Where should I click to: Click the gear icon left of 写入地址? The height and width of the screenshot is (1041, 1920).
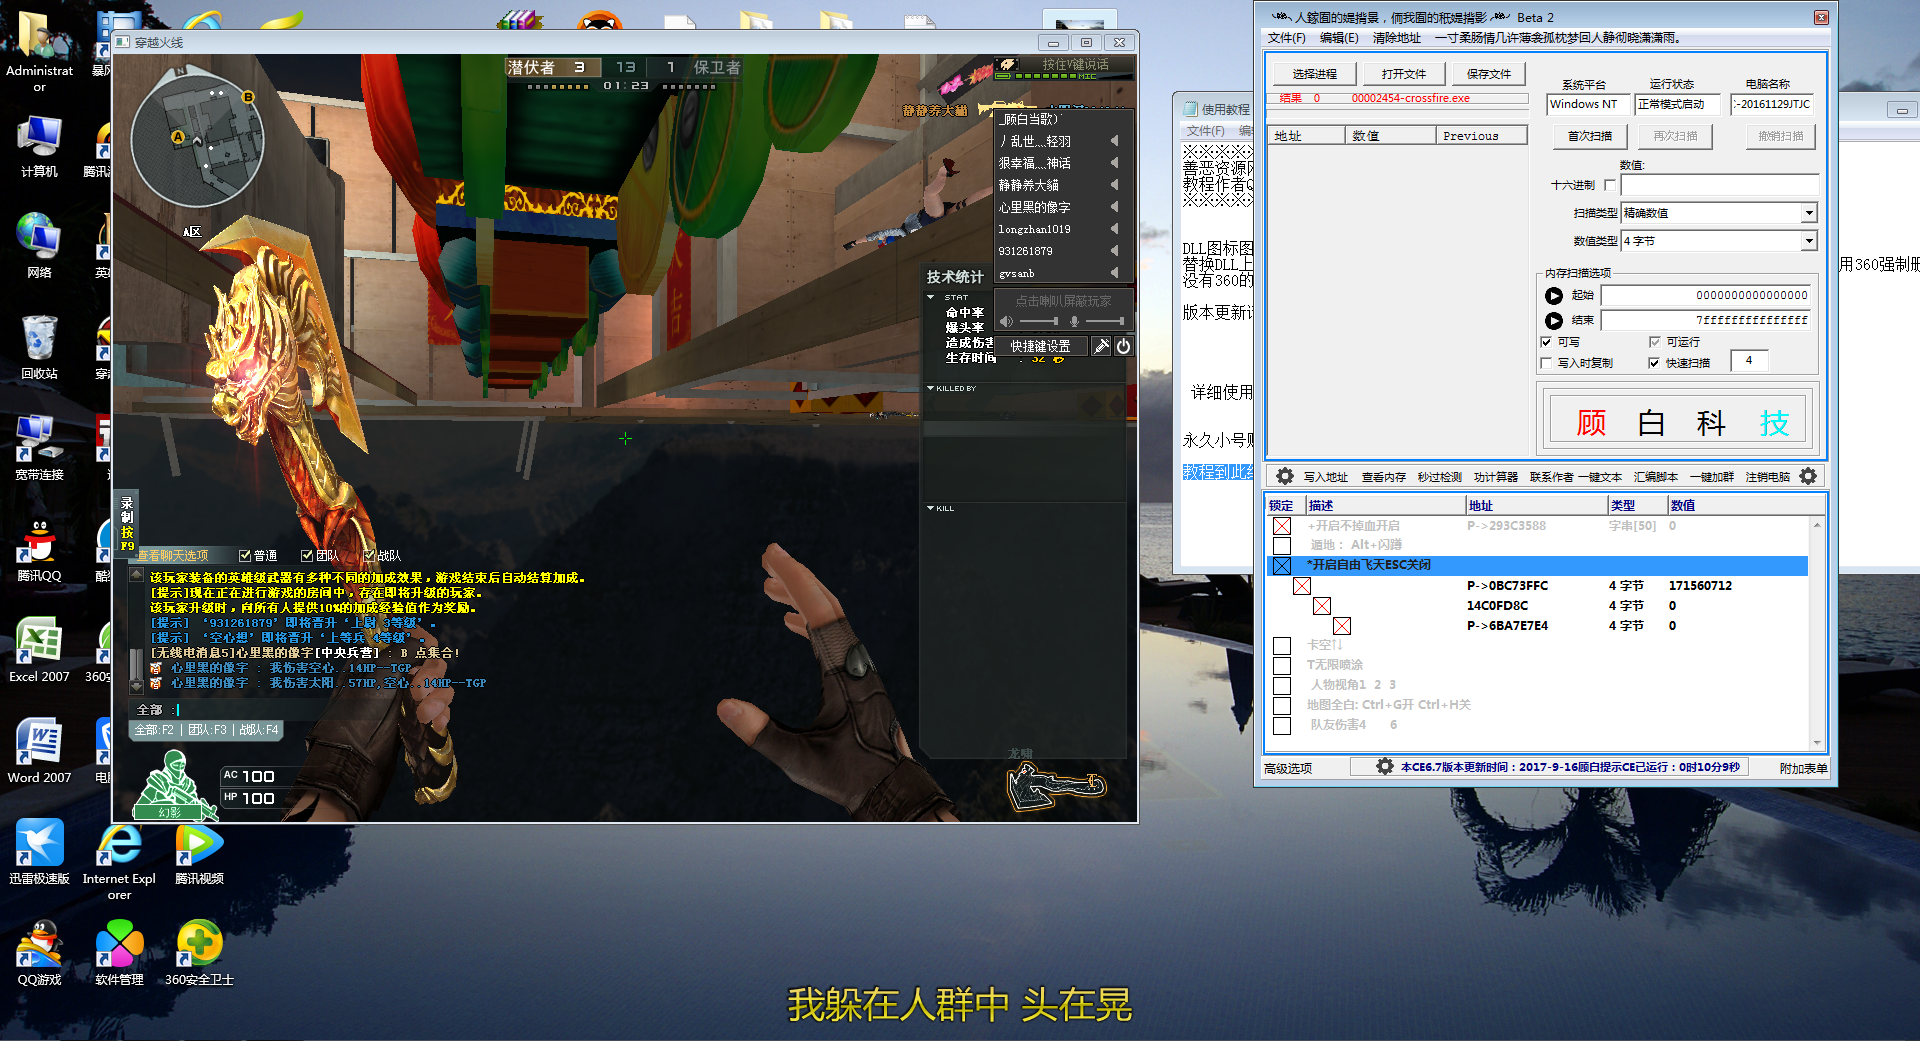click(x=1285, y=477)
